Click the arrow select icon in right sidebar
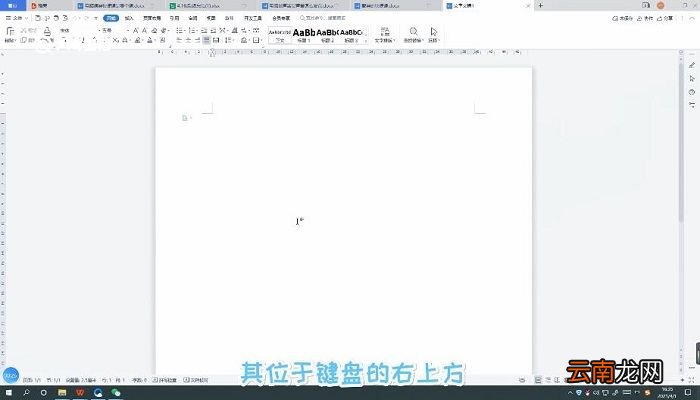Viewport: 700px width, 400px height. [x=692, y=79]
